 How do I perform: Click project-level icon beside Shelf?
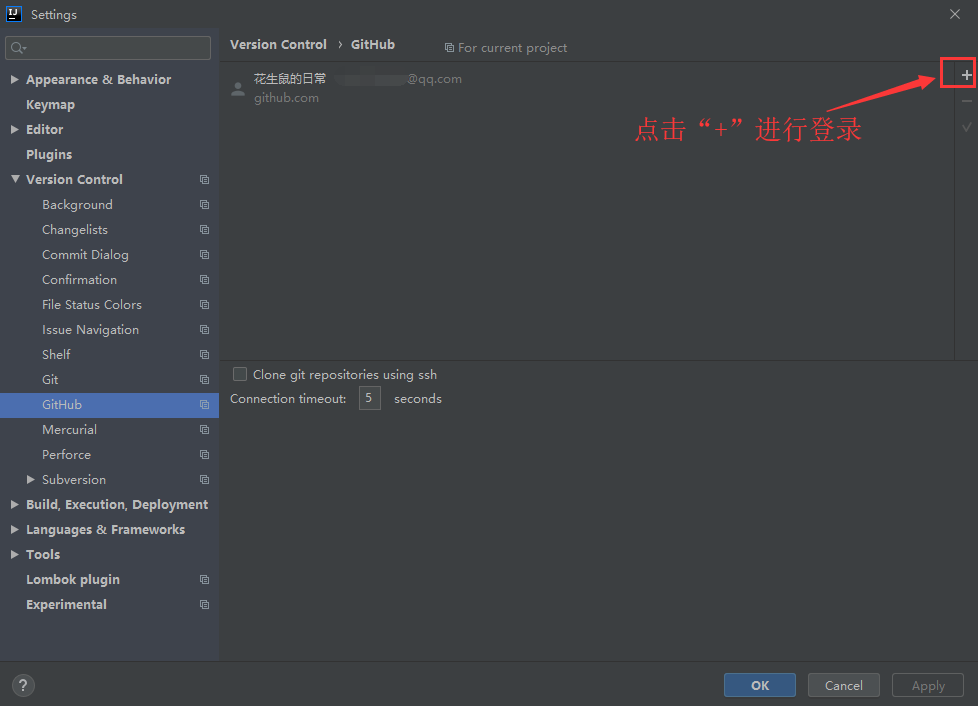point(204,354)
